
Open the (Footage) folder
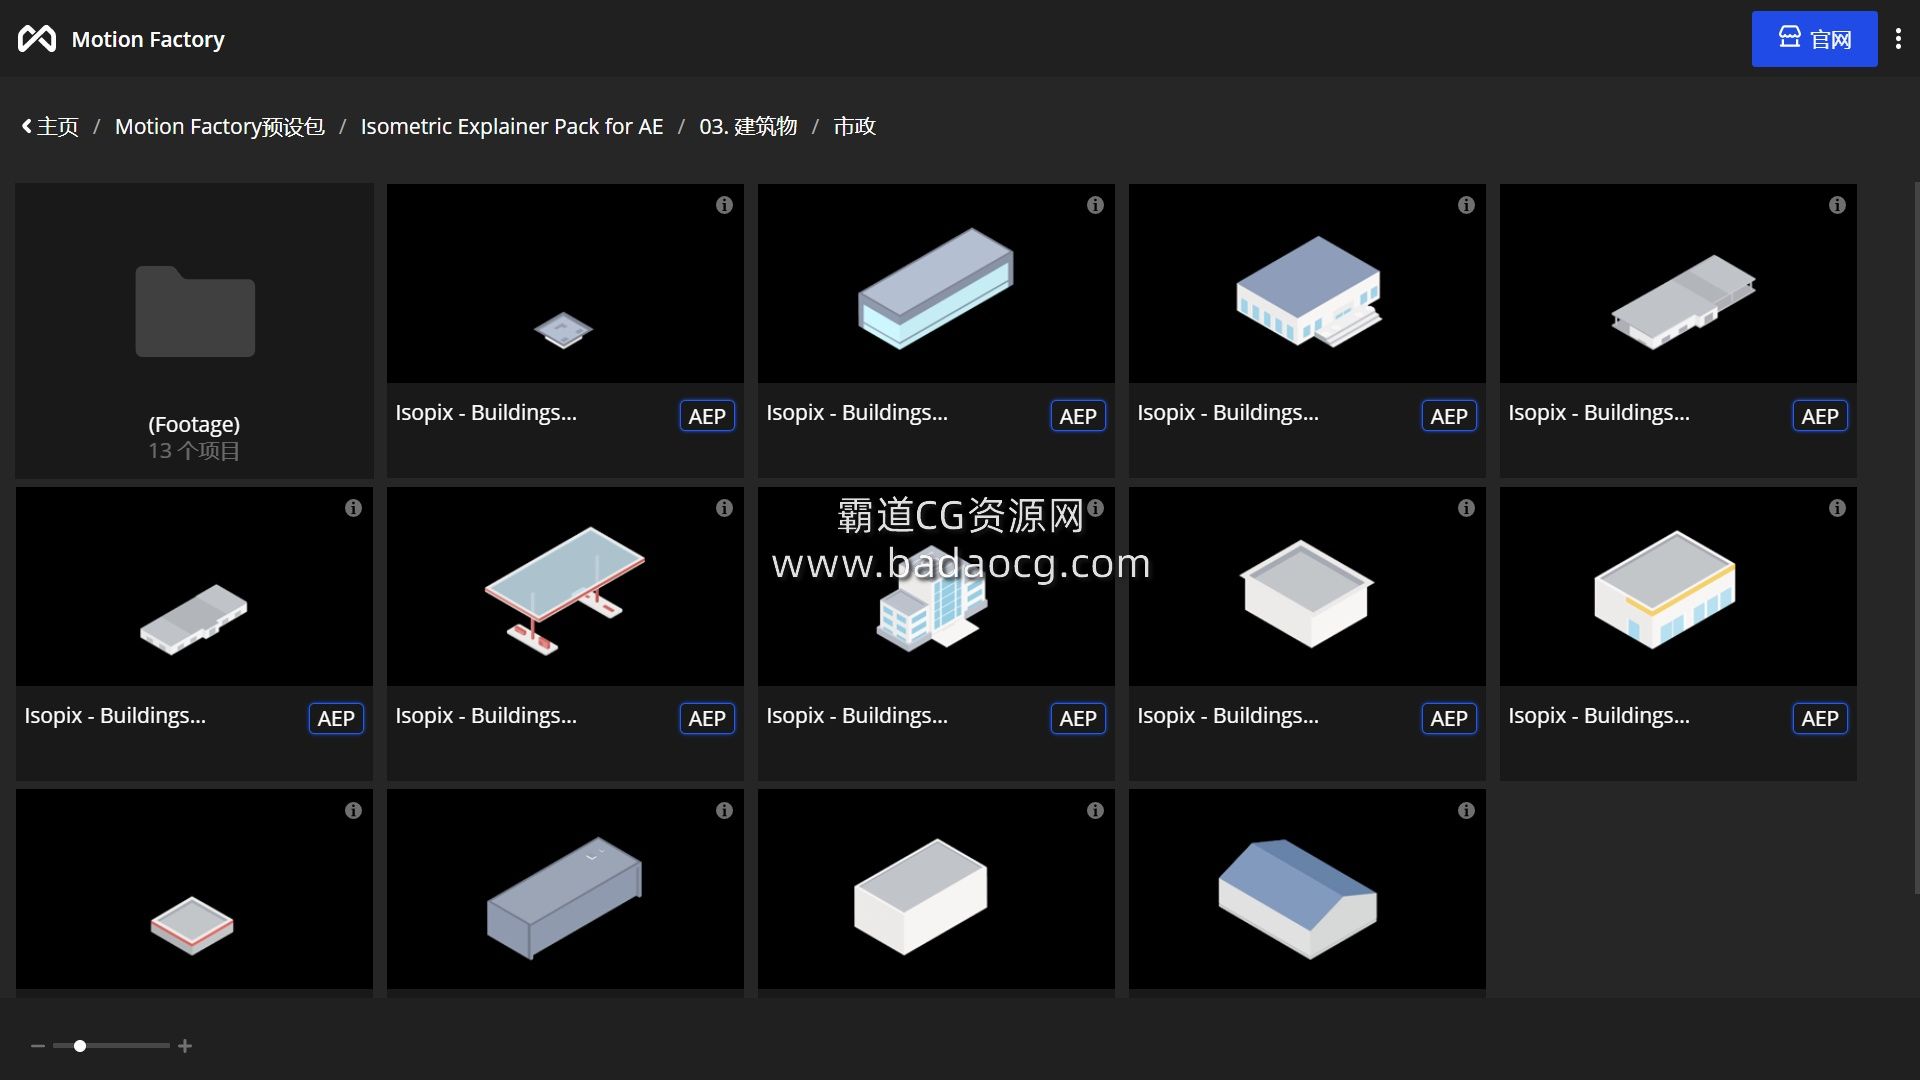click(x=194, y=330)
